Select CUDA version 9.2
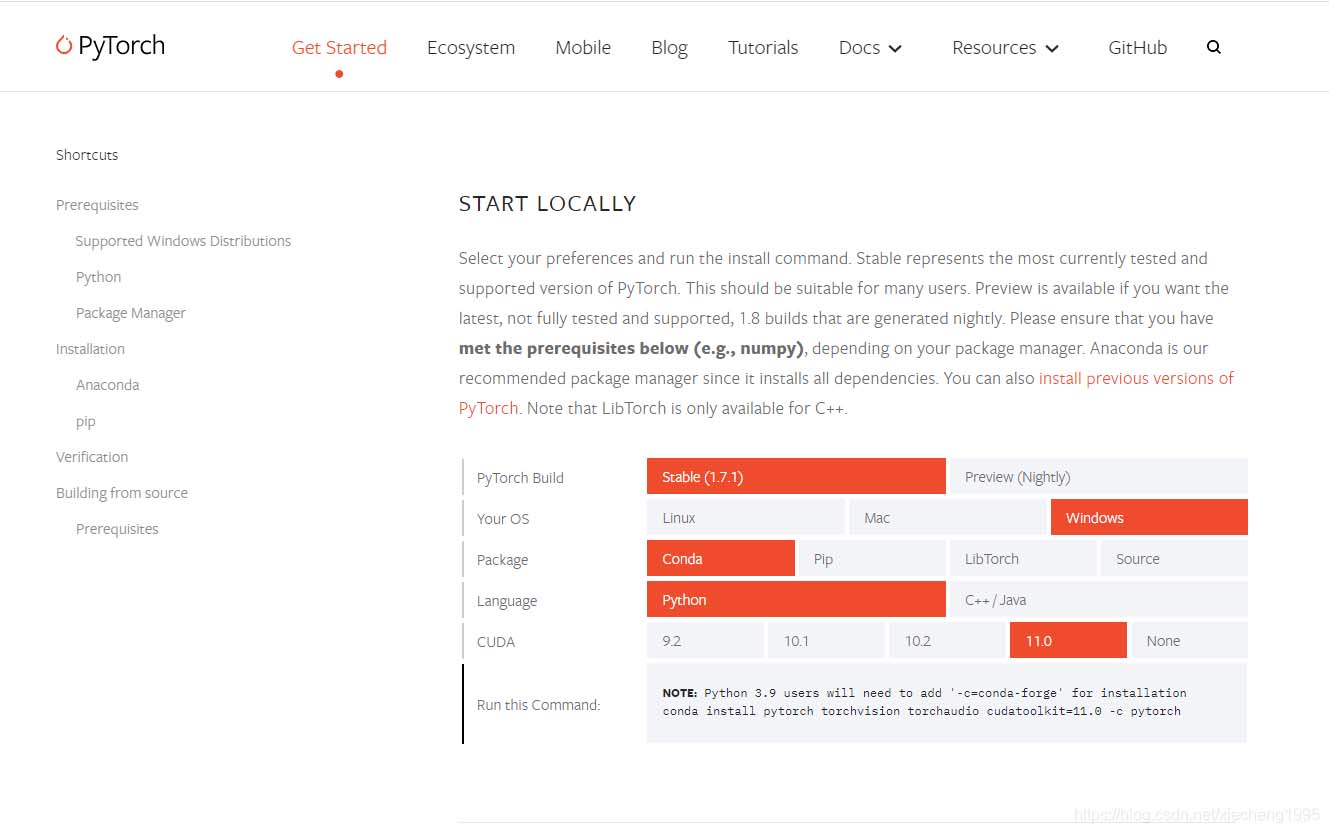The height and width of the screenshot is (833, 1329). (x=705, y=640)
